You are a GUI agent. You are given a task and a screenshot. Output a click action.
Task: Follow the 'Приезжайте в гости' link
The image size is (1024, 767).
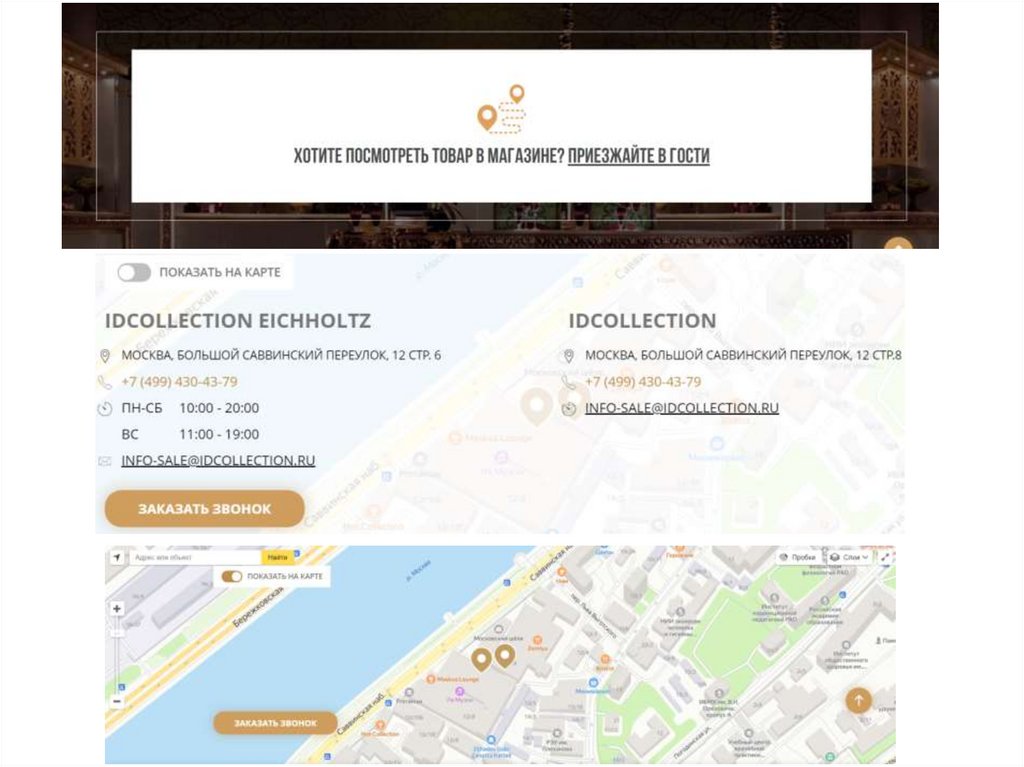pyautogui.click(x=638, y=156)
